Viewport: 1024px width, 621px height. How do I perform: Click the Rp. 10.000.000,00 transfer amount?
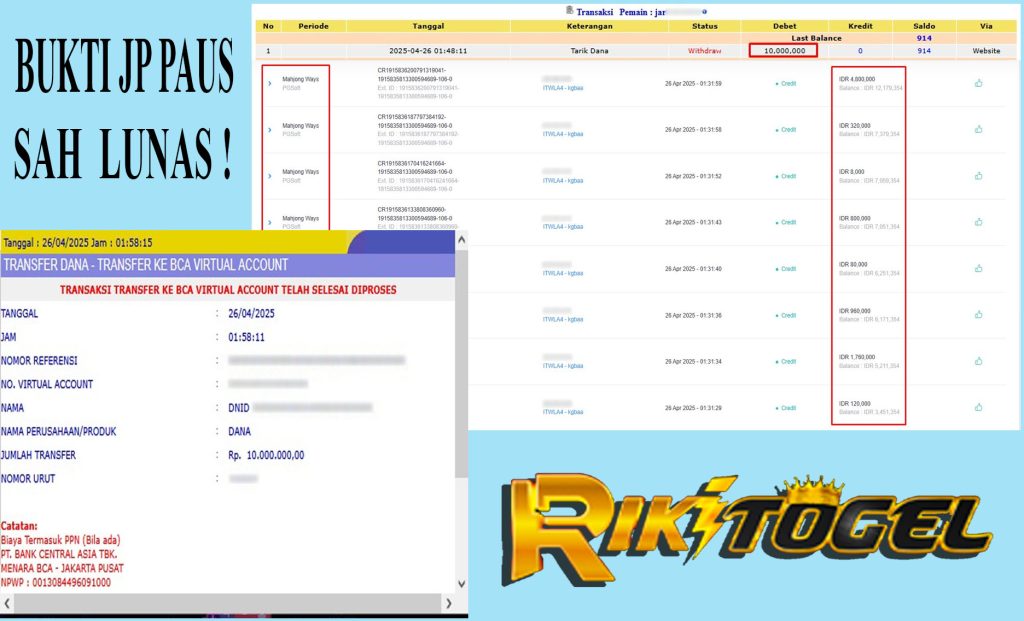(x=266, y=455)
